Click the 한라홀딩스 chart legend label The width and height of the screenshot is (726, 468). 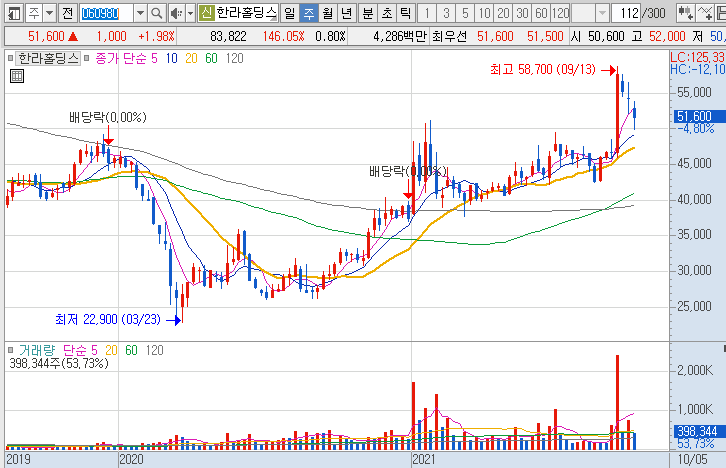click(48, 58)
